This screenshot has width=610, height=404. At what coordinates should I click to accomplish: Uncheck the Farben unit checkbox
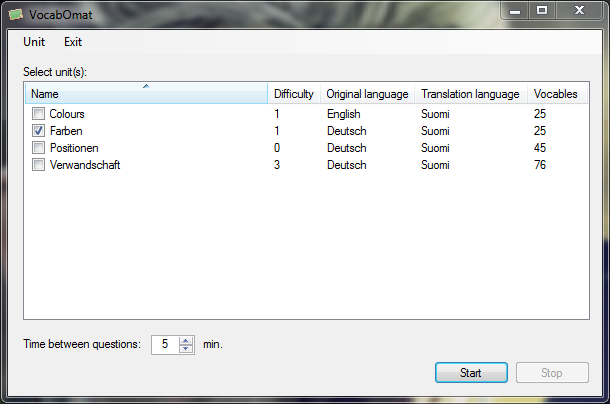tap(38, 131)
